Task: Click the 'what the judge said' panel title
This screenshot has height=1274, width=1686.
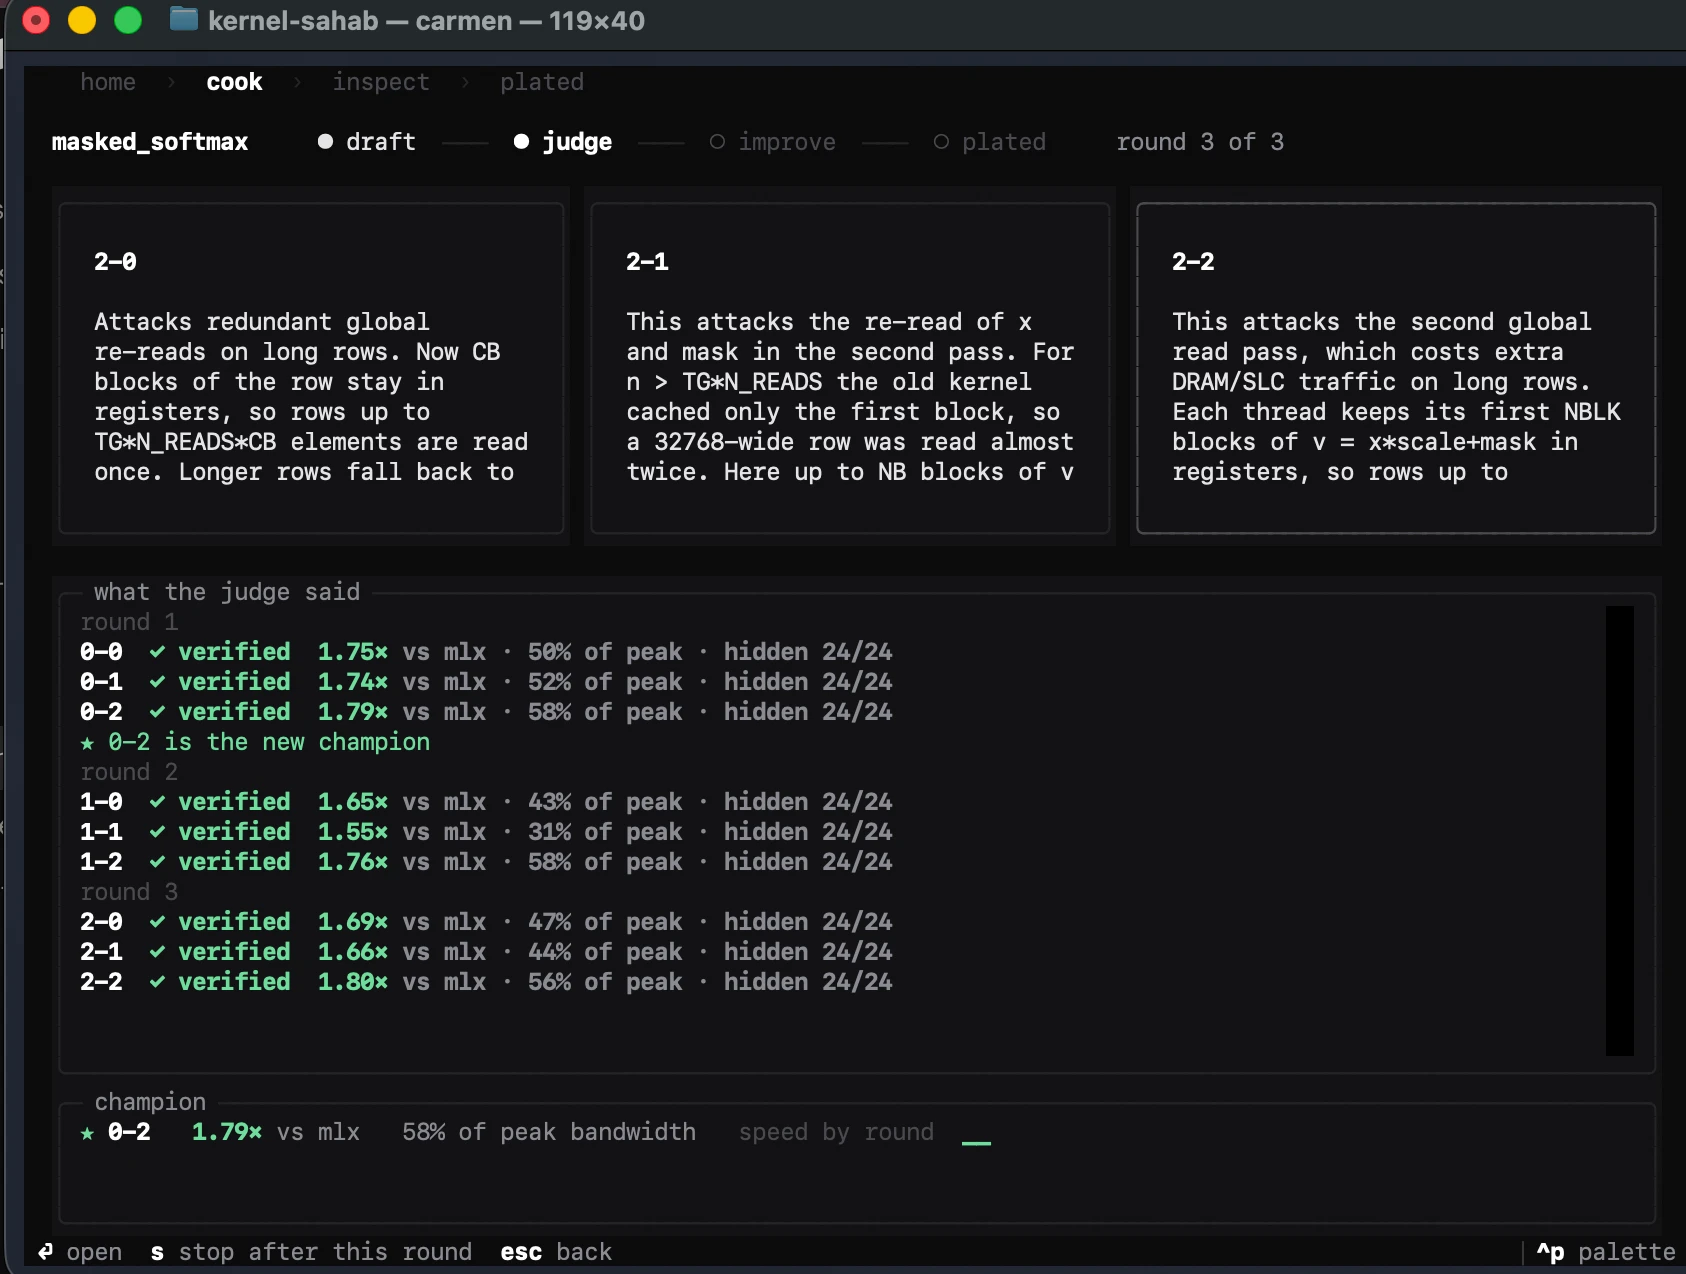Action: coord(227,592)
